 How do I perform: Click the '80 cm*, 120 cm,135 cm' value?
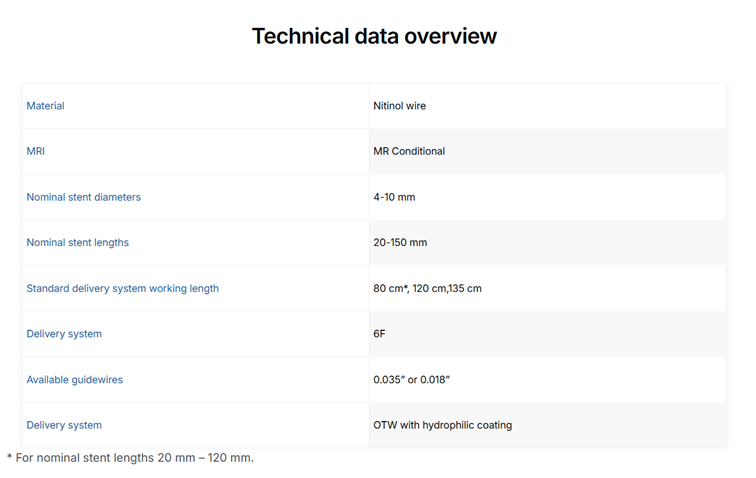[427, 289]
